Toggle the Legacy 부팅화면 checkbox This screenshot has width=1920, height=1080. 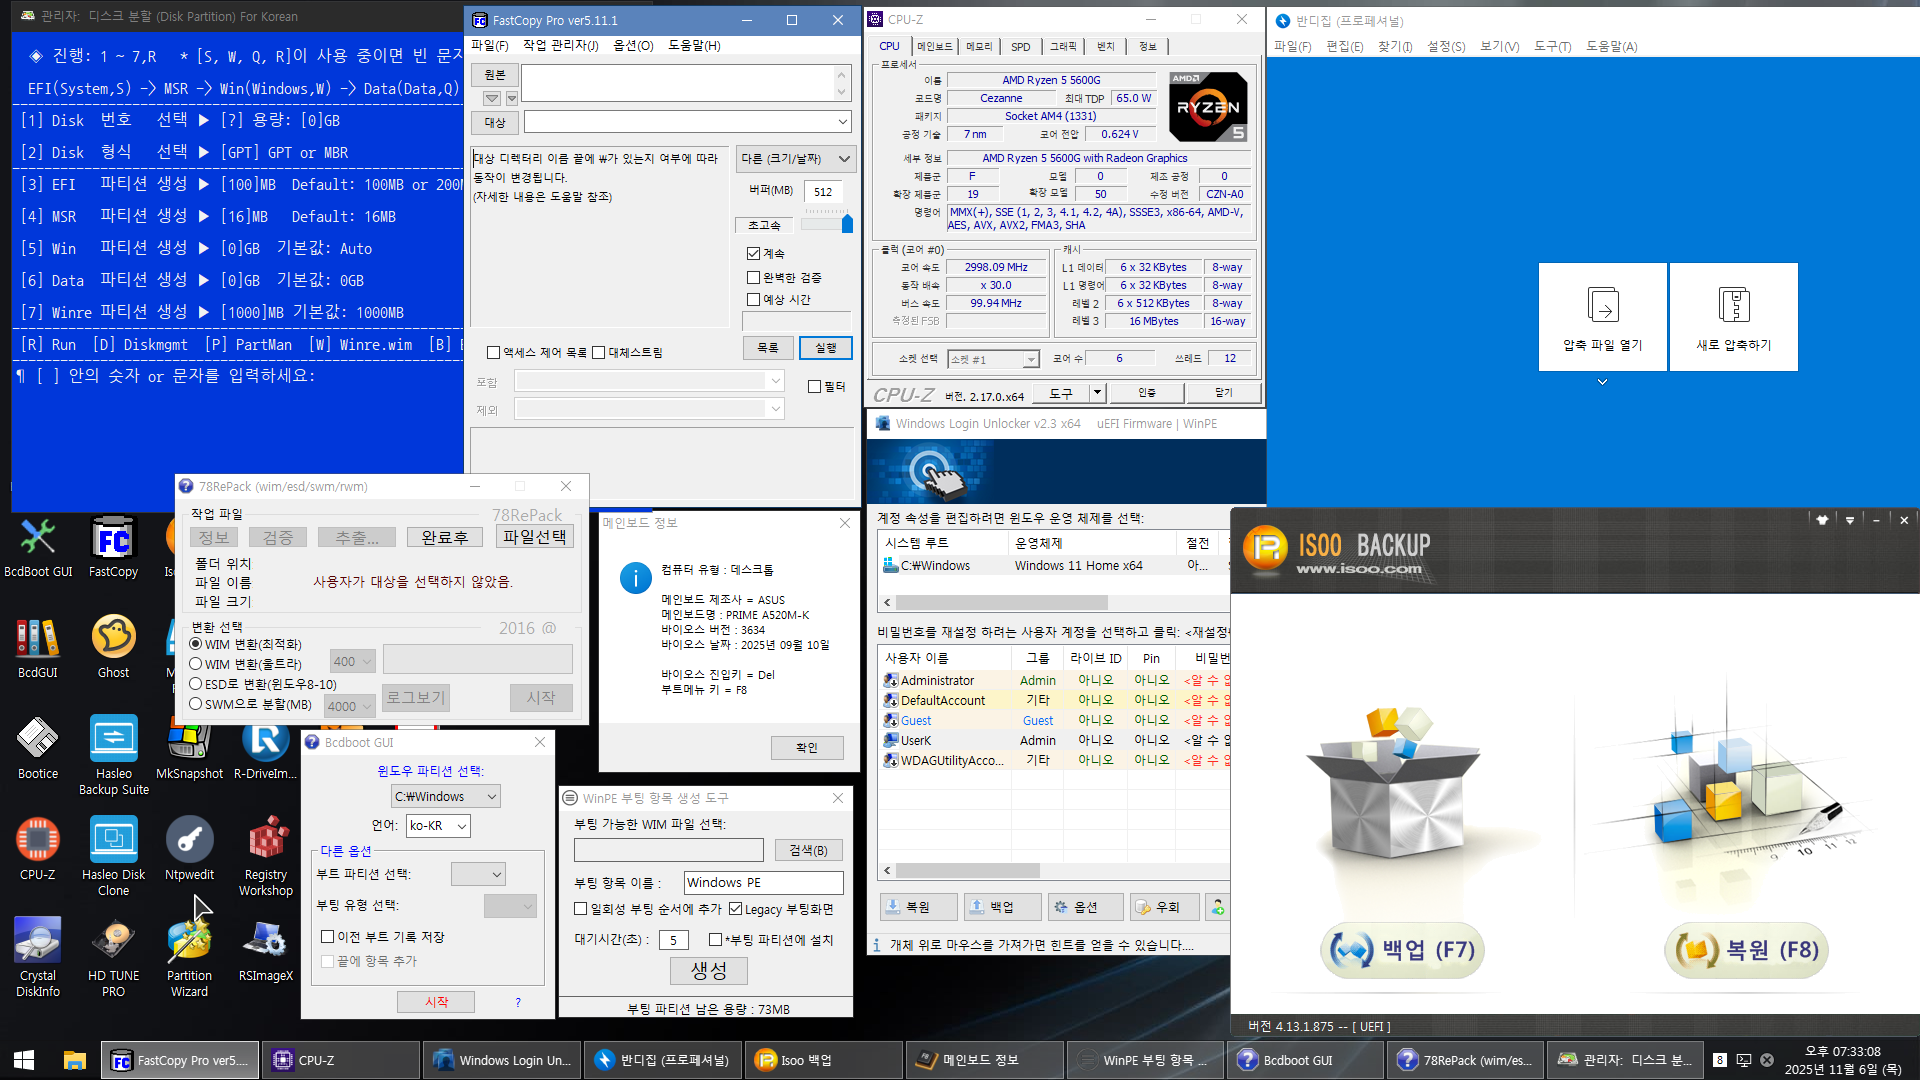pos(736,909)
